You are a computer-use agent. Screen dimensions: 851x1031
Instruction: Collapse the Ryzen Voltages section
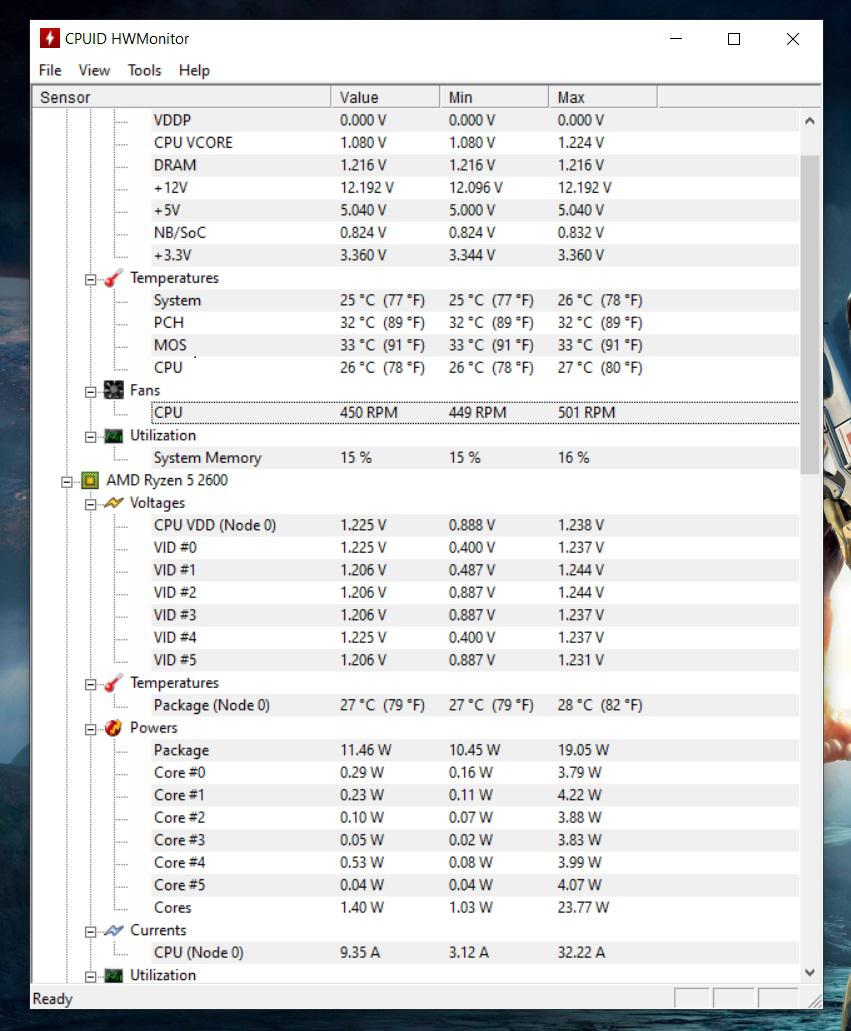pyautogui.click(x=91, y=504)
